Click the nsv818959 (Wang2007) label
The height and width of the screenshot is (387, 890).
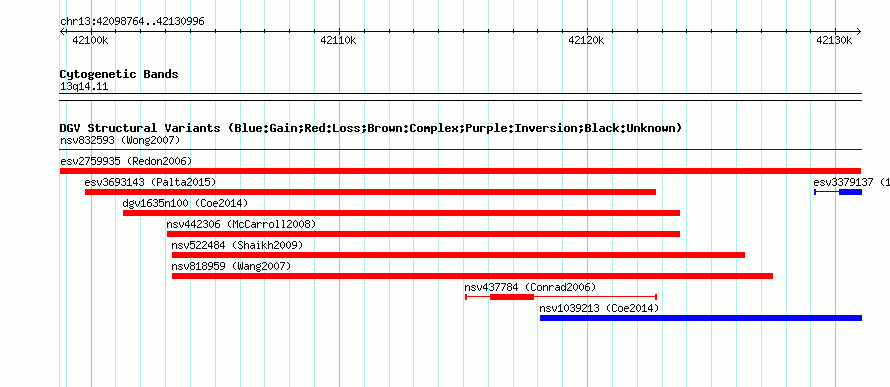[x=231, y=266]
